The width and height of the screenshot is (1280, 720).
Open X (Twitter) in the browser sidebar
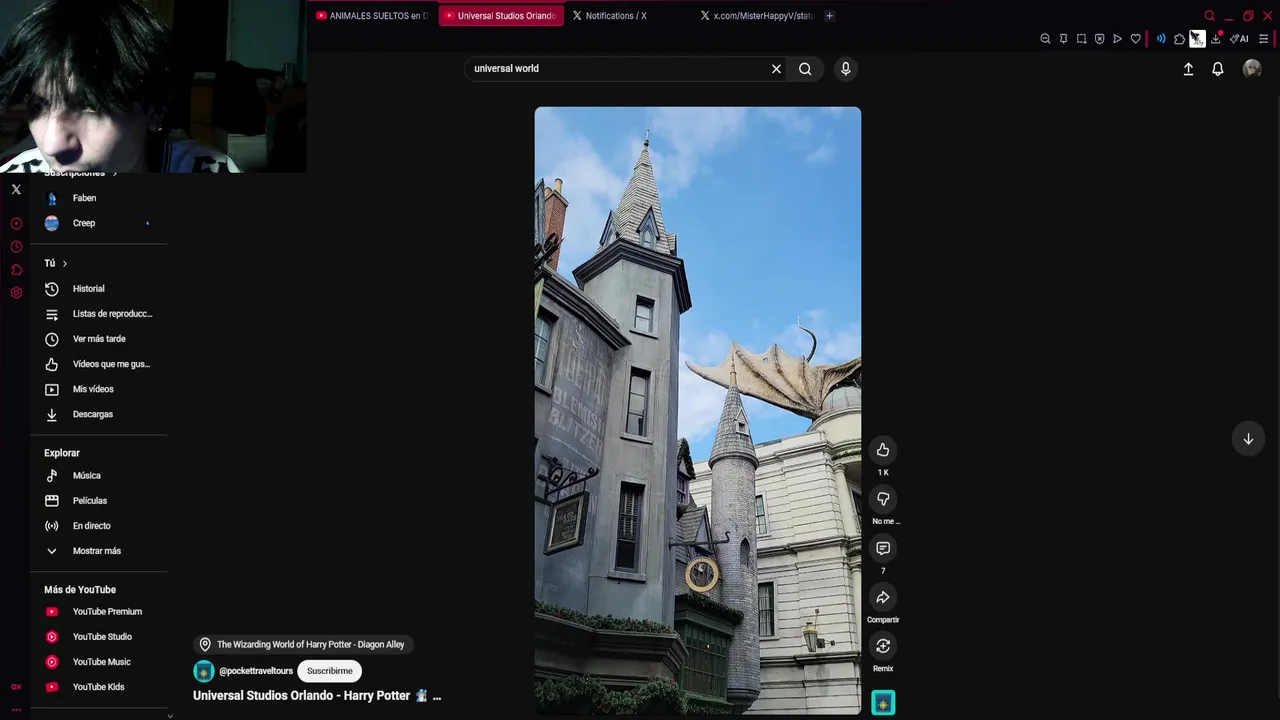pos(16,189)
